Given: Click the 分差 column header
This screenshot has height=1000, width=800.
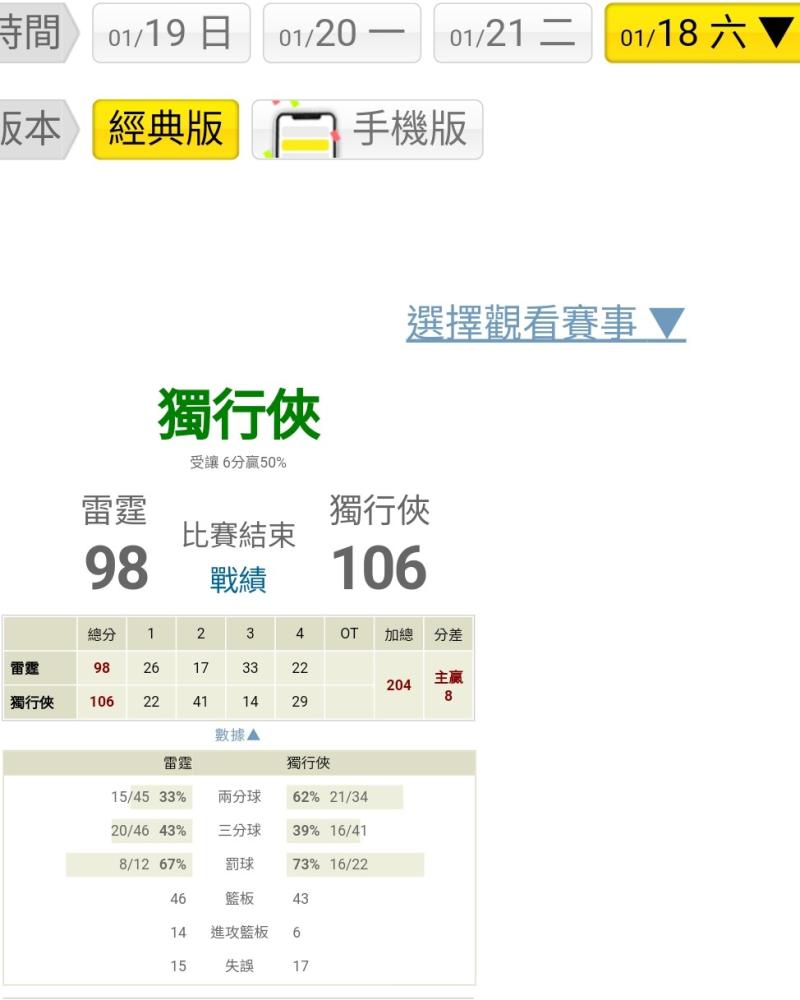Looking at the screenshot, I should pos(448,634).
